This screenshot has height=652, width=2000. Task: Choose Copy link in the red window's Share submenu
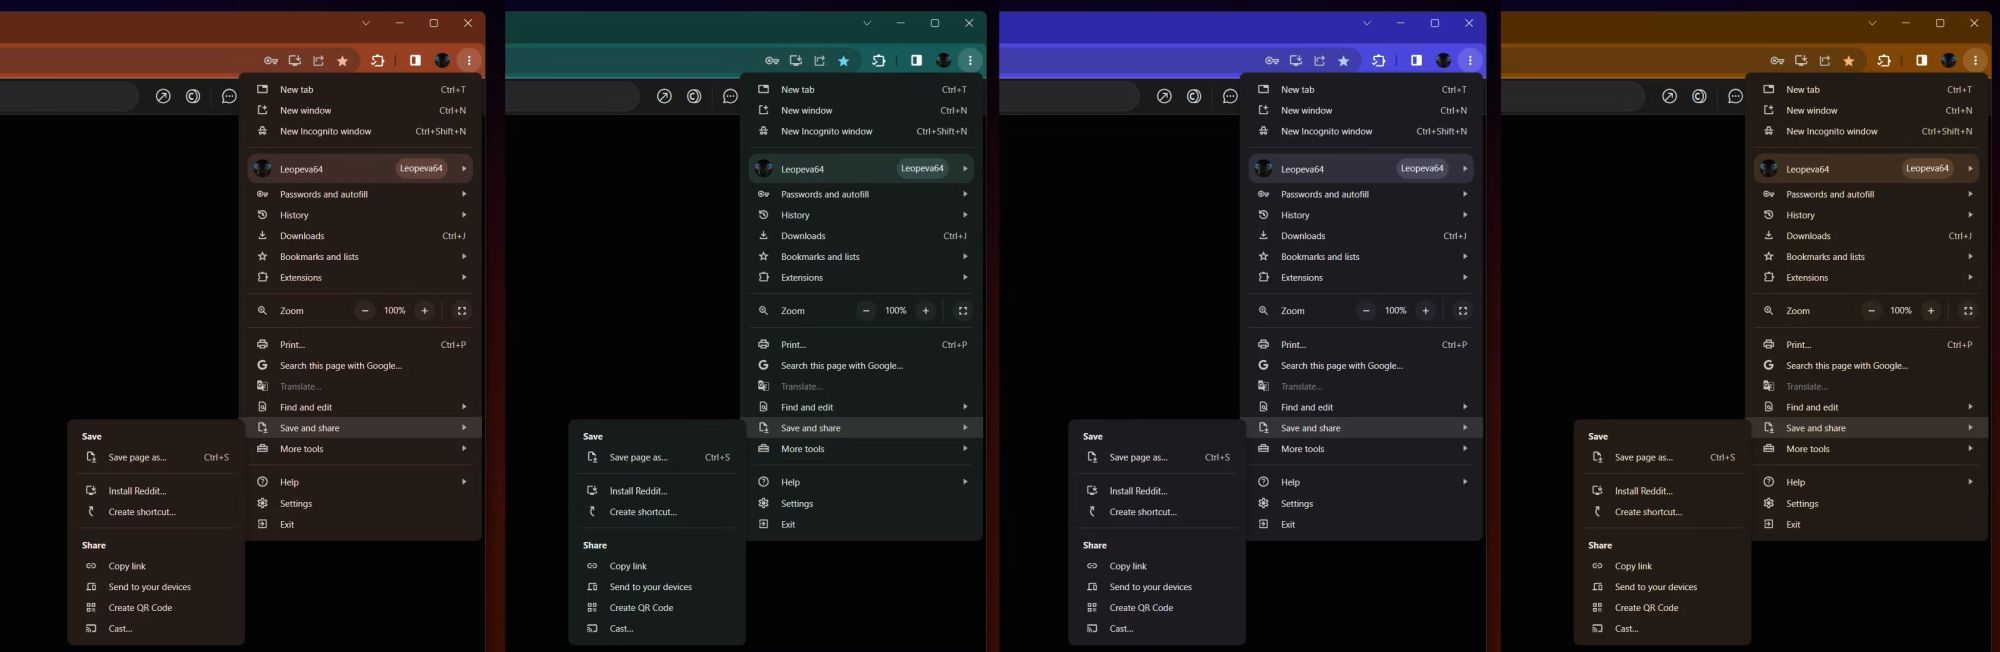point(127,566)
